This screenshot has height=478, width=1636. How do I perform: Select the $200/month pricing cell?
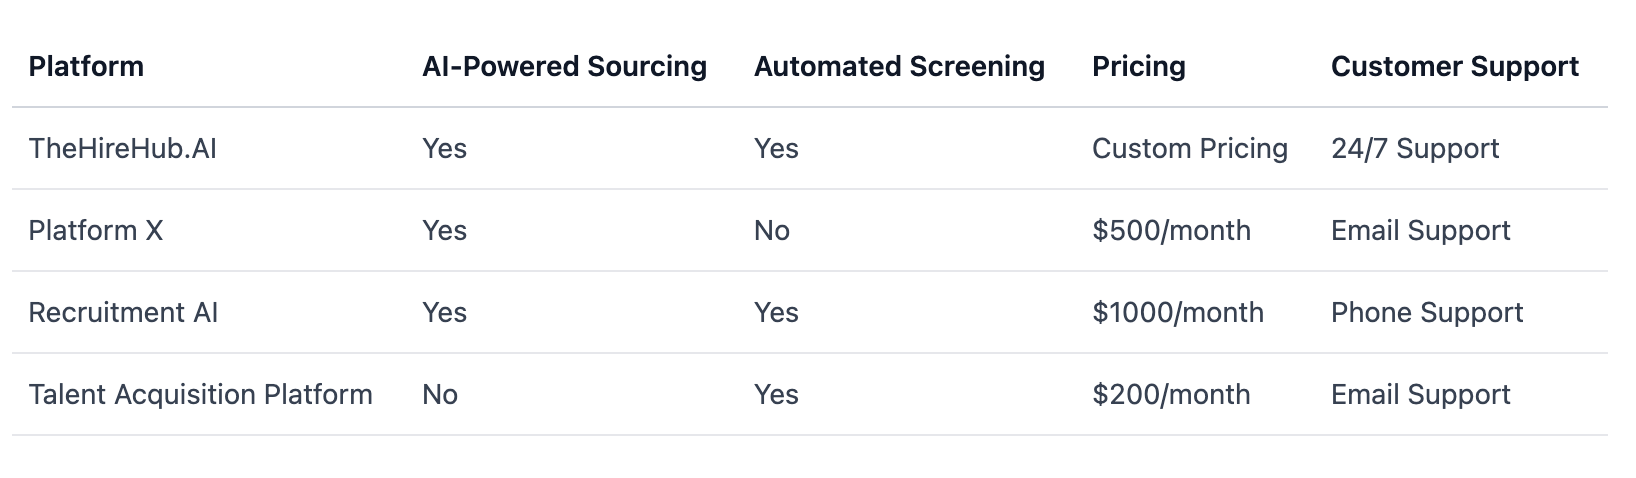1171,394
